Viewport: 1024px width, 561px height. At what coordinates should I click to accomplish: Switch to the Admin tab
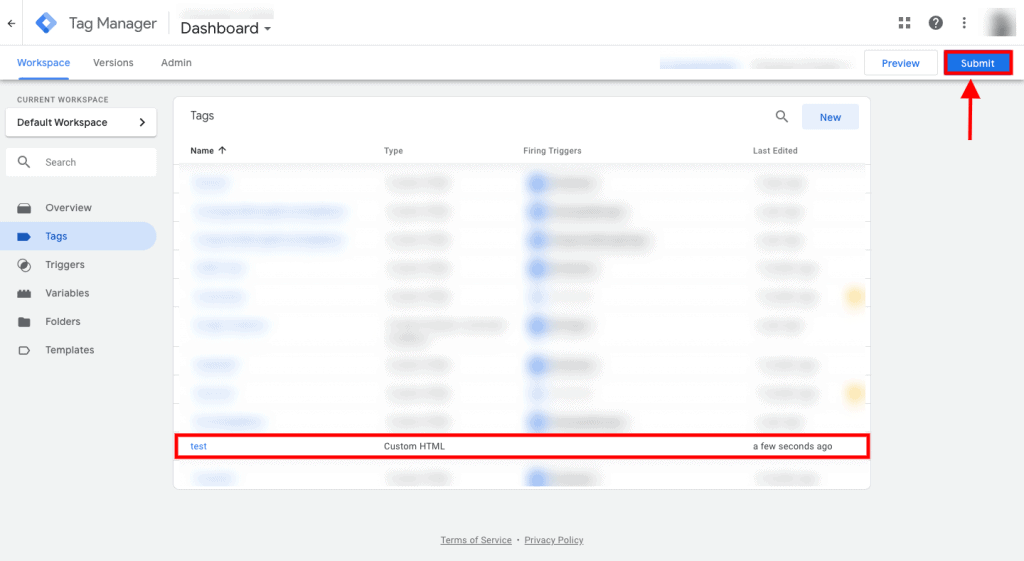coord(176,63)
